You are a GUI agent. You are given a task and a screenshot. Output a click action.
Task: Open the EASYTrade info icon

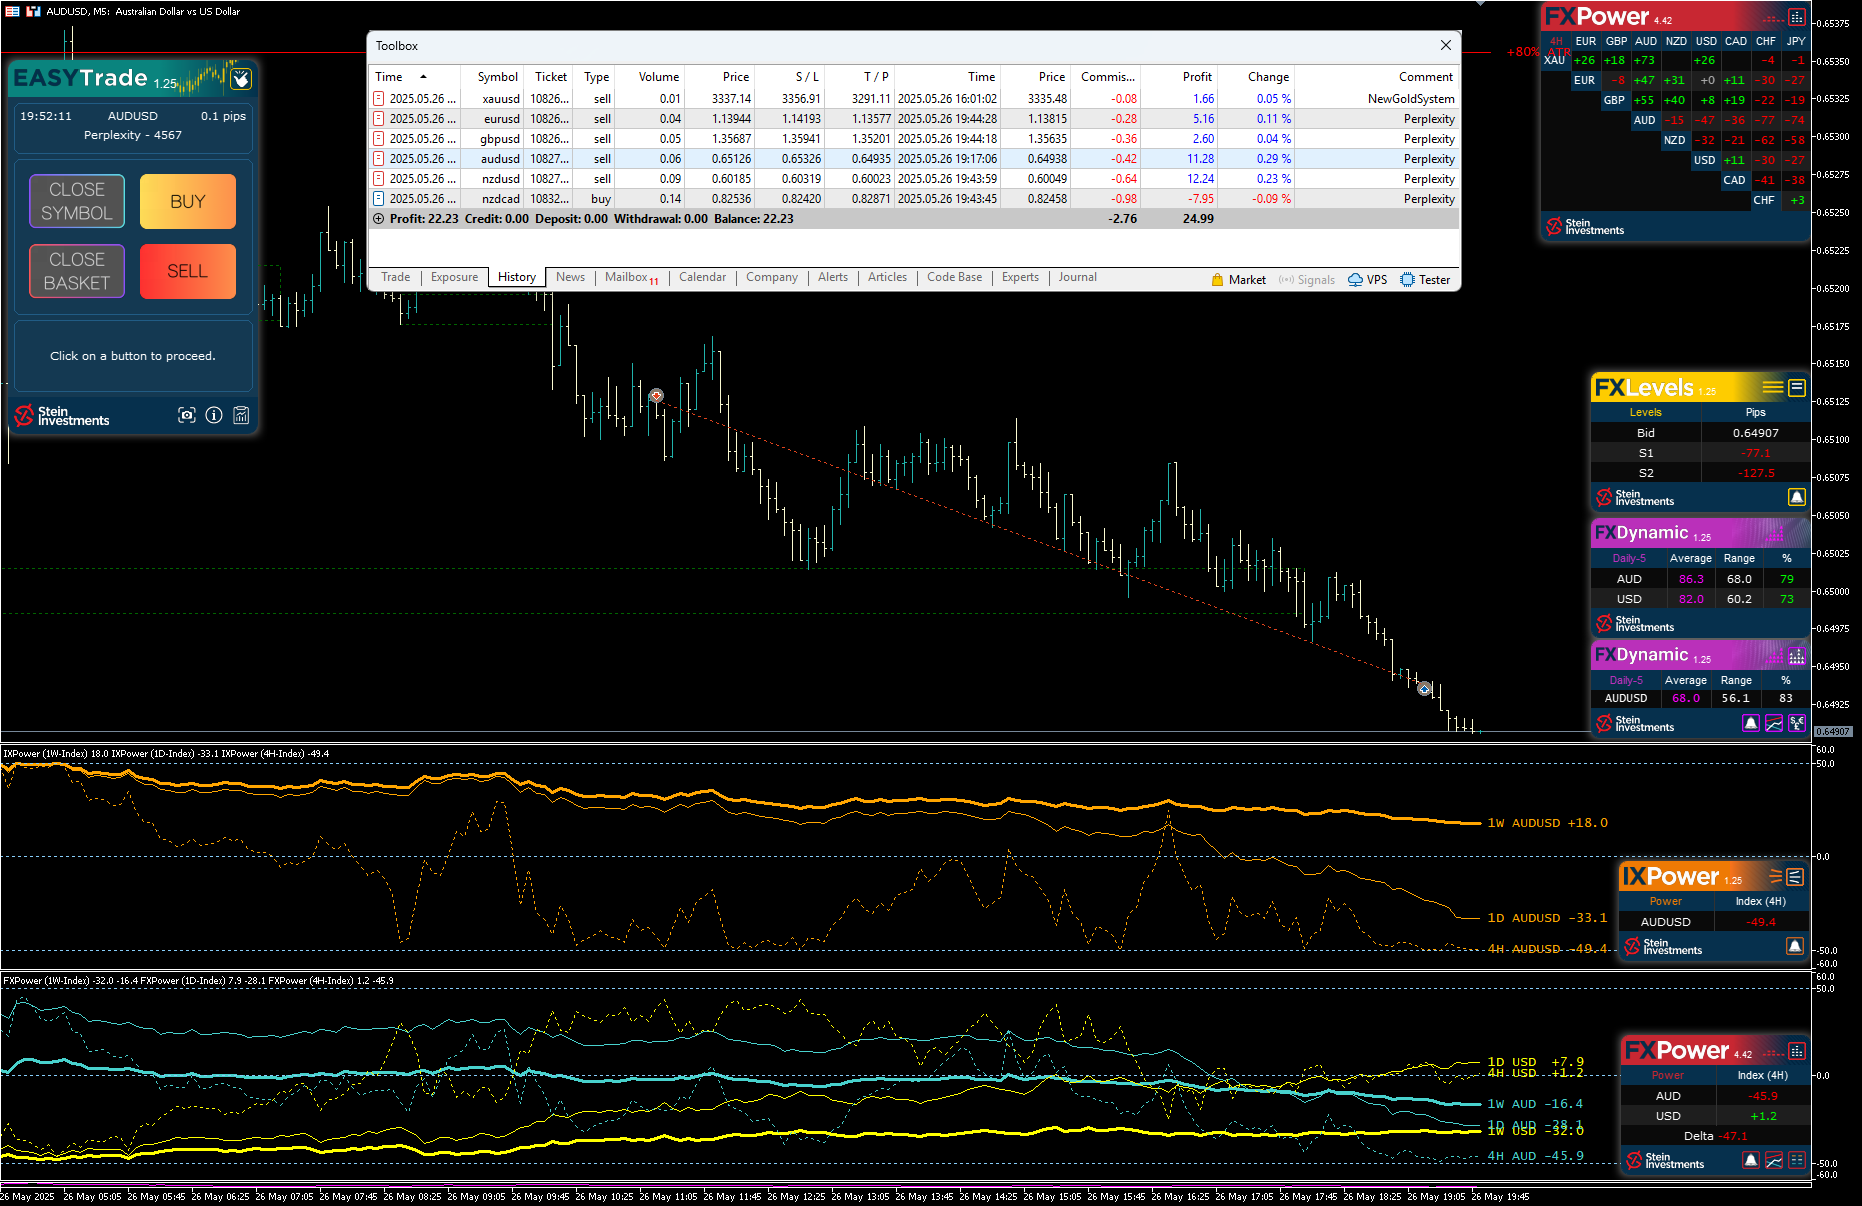(x=214, y=415)
